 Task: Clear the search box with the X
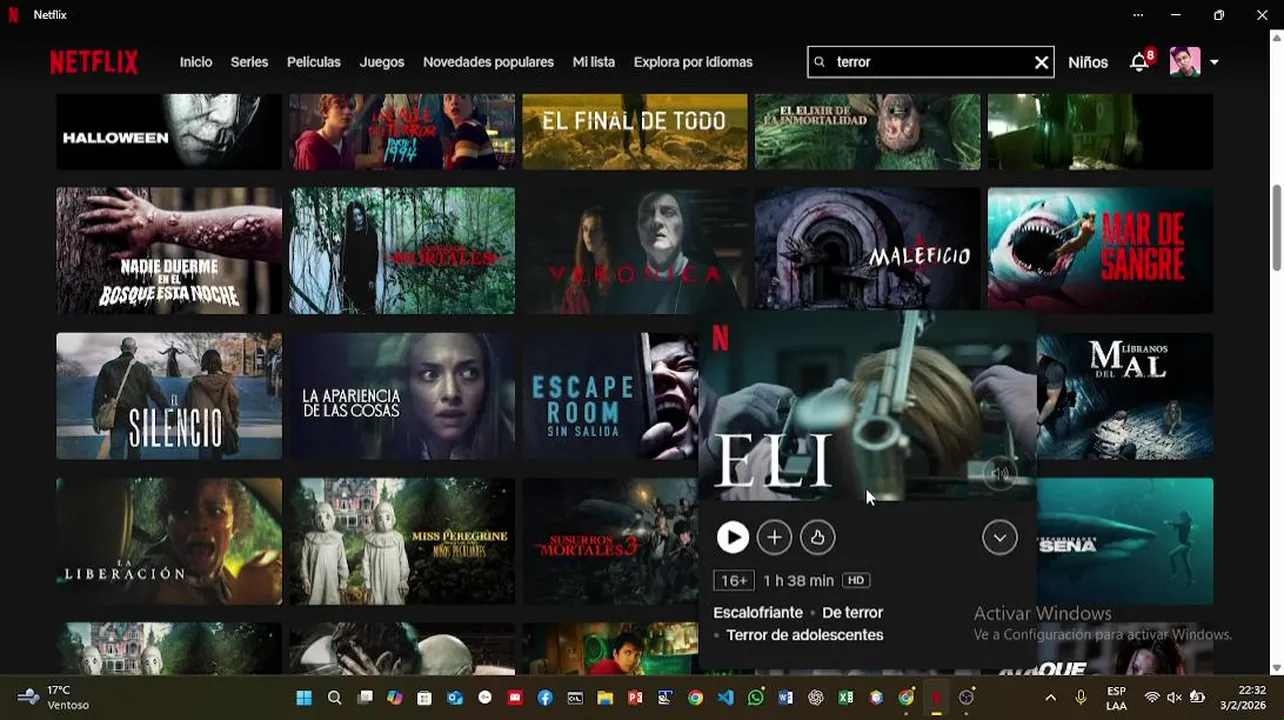[1041, 62]
